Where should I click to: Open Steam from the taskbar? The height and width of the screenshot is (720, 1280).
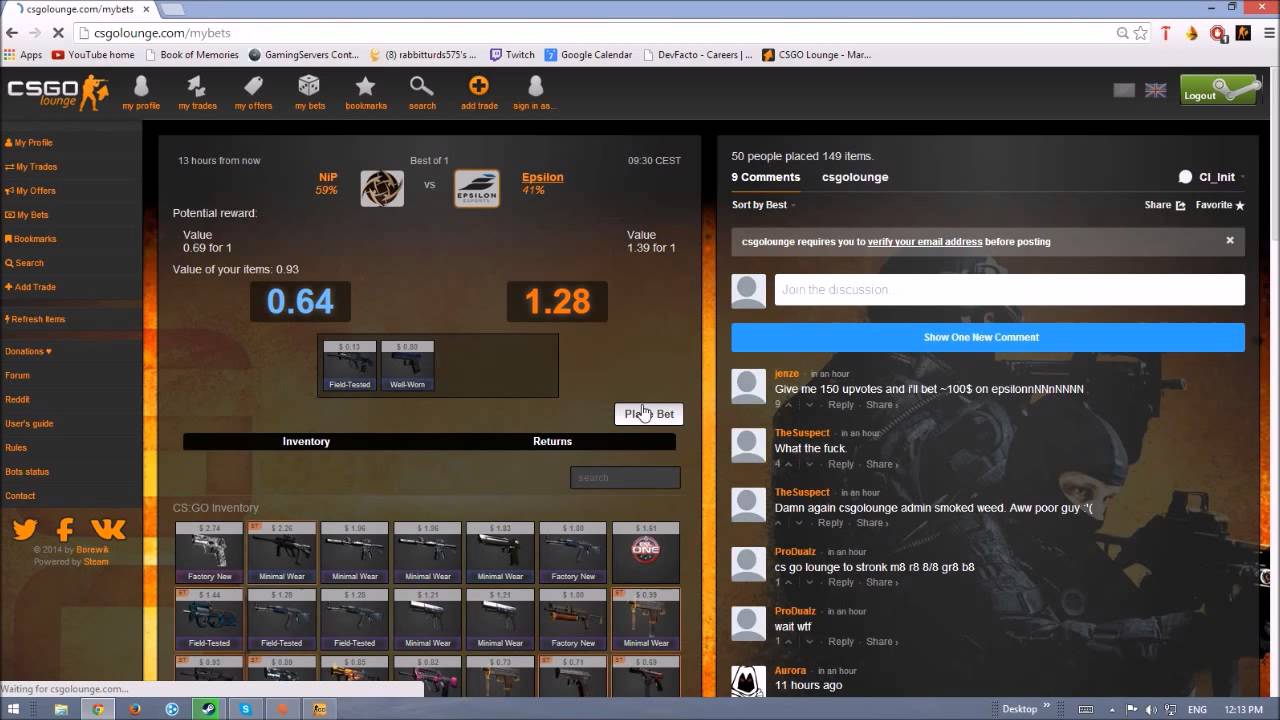click(x=209, y=709)
